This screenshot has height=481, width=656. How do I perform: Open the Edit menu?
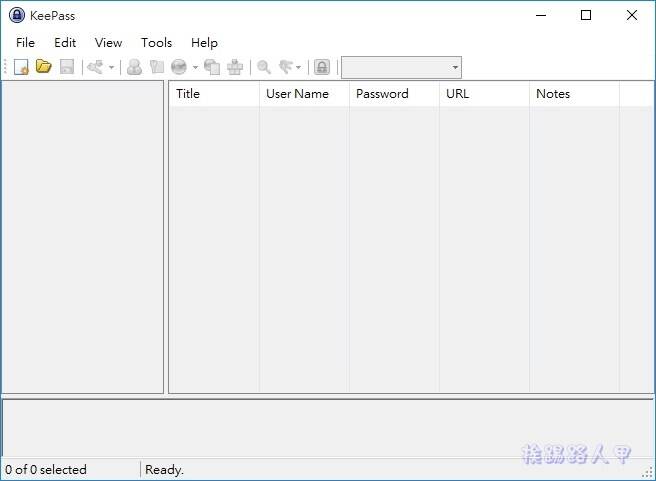pos(65,43)
